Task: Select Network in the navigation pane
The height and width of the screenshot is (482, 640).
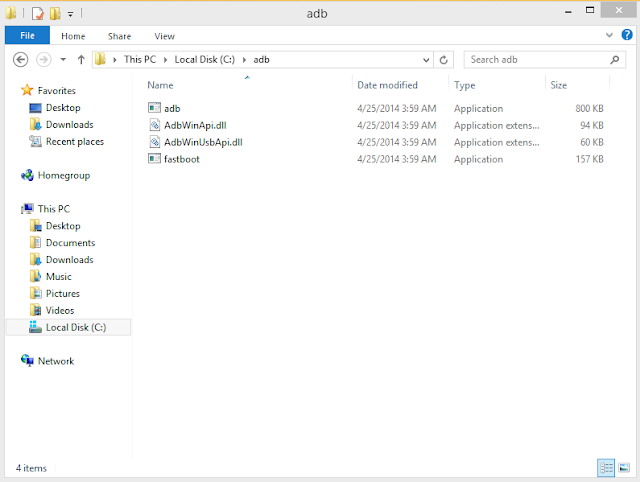Action: tap(56, 361)
